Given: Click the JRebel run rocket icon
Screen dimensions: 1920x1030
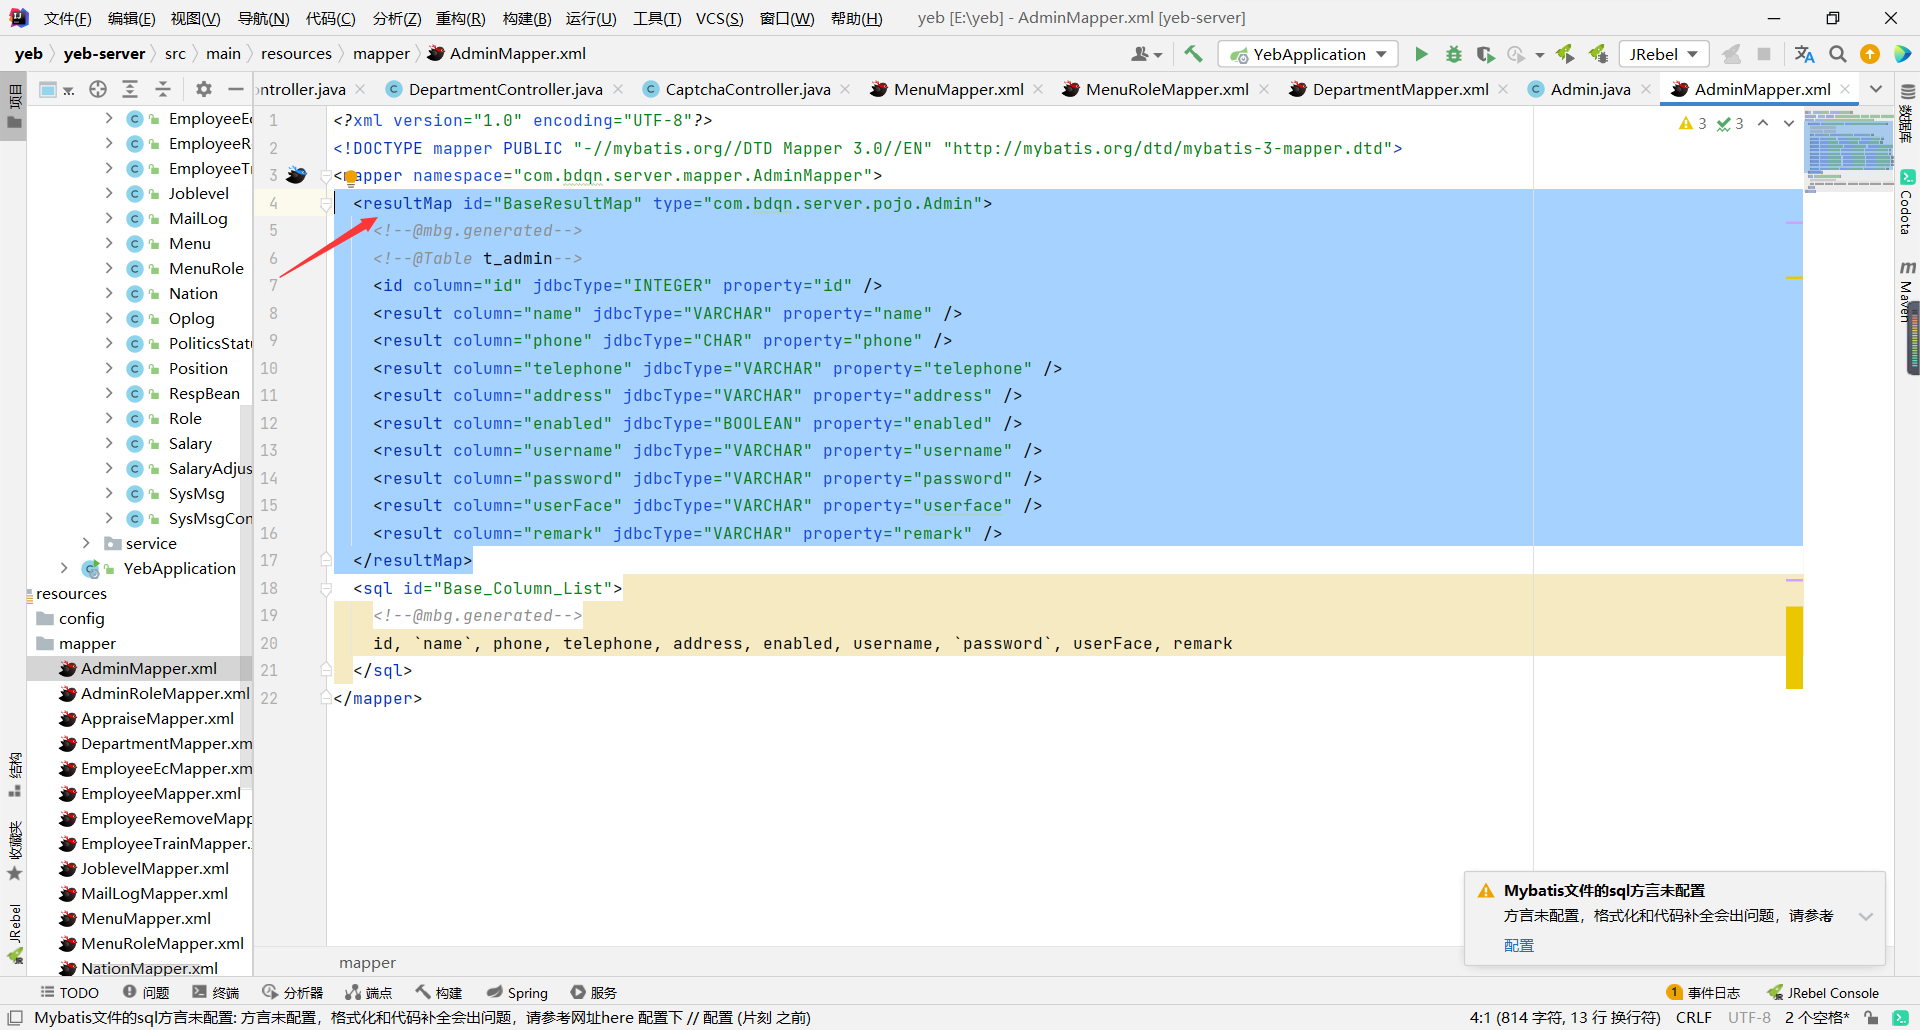Looking at the screenshot, I should pos(1566,54).
